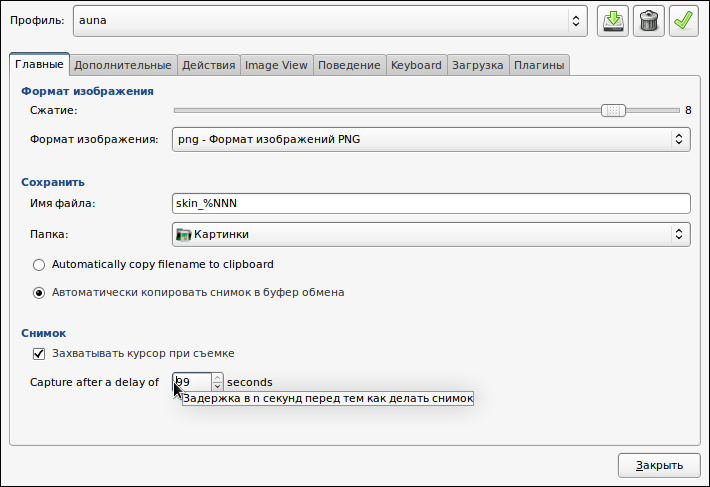Save the current profile icon
The height and width of the screenshot is (487, 710).
click(613, 21)
